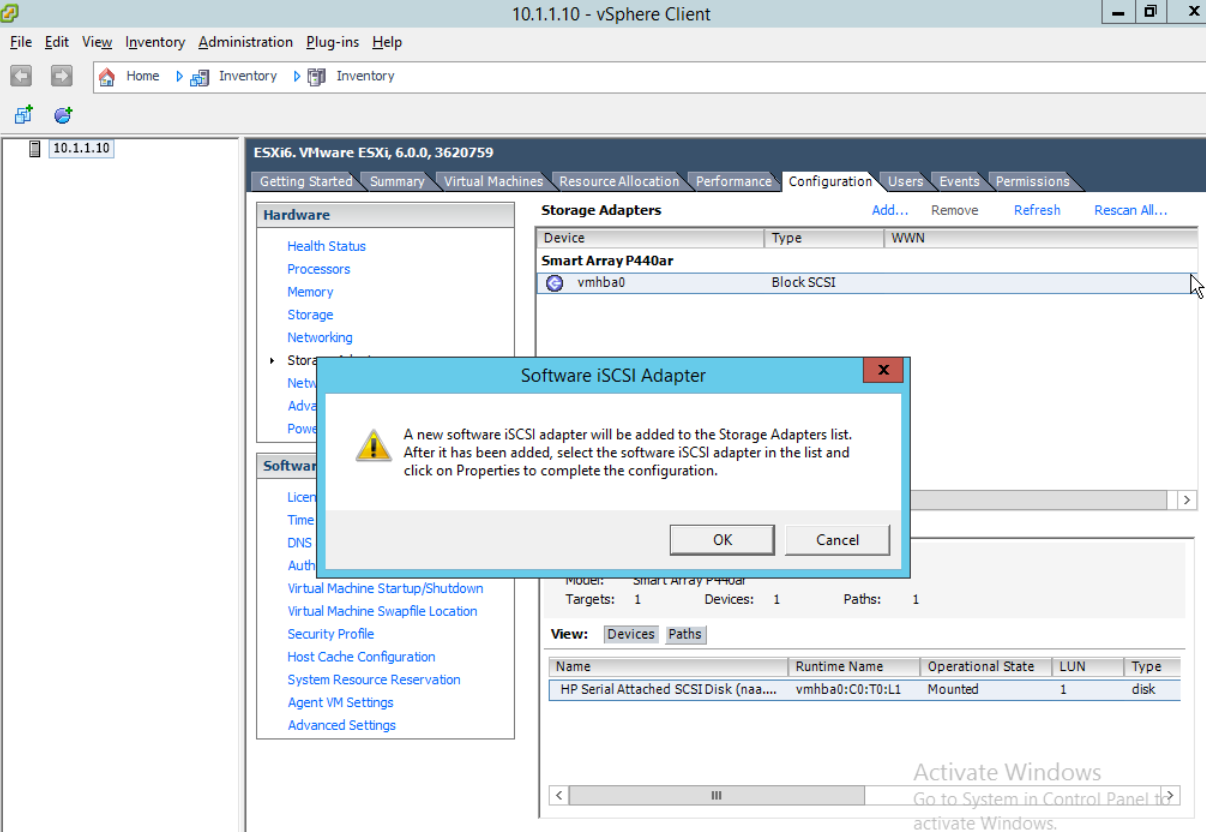
Task: Click the warning icon in the iSCSI dialog
Action: [x=373, y=447]
